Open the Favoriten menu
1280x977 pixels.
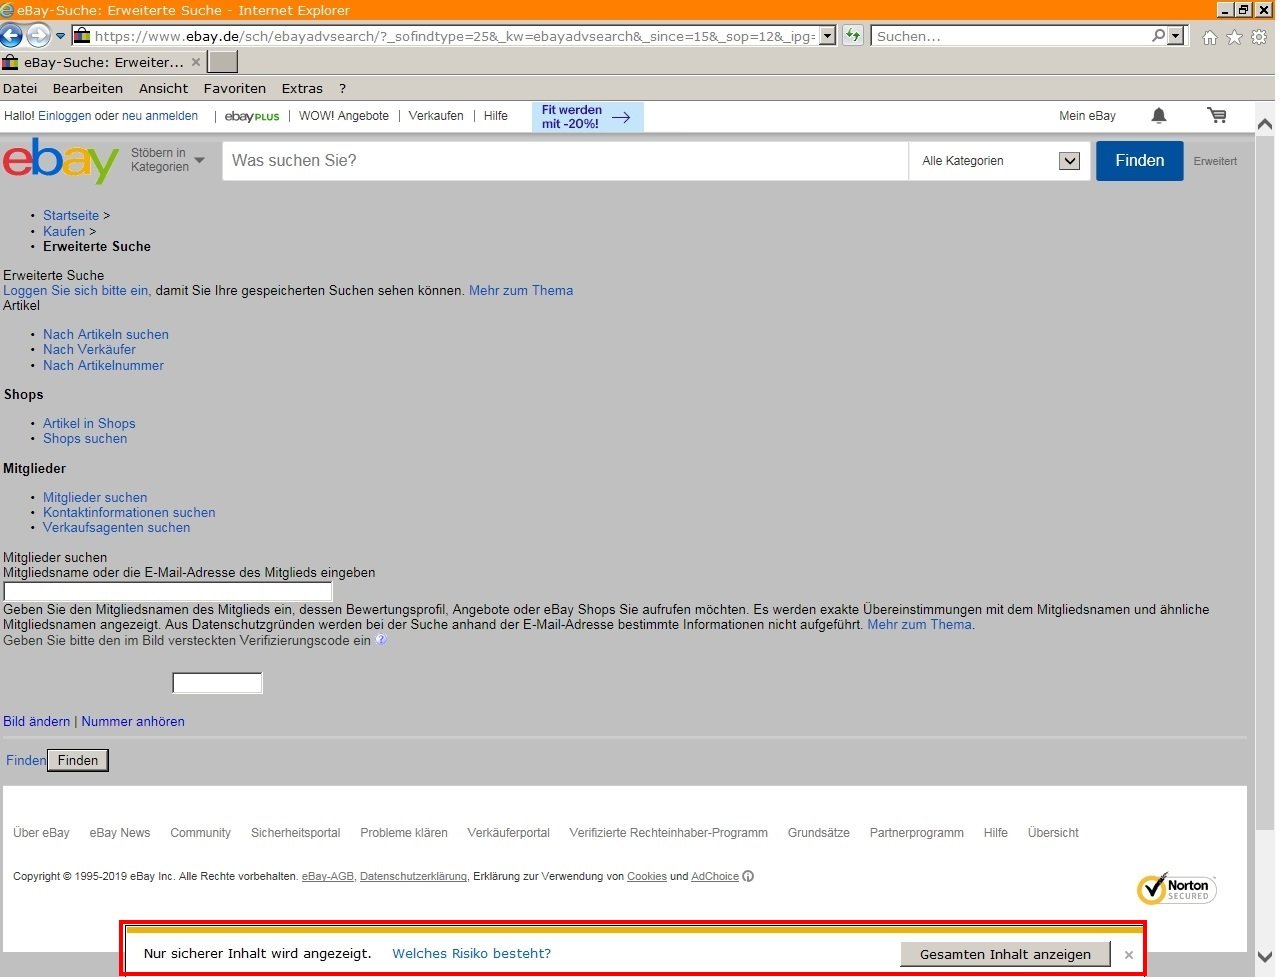click(x=235, y=88)
